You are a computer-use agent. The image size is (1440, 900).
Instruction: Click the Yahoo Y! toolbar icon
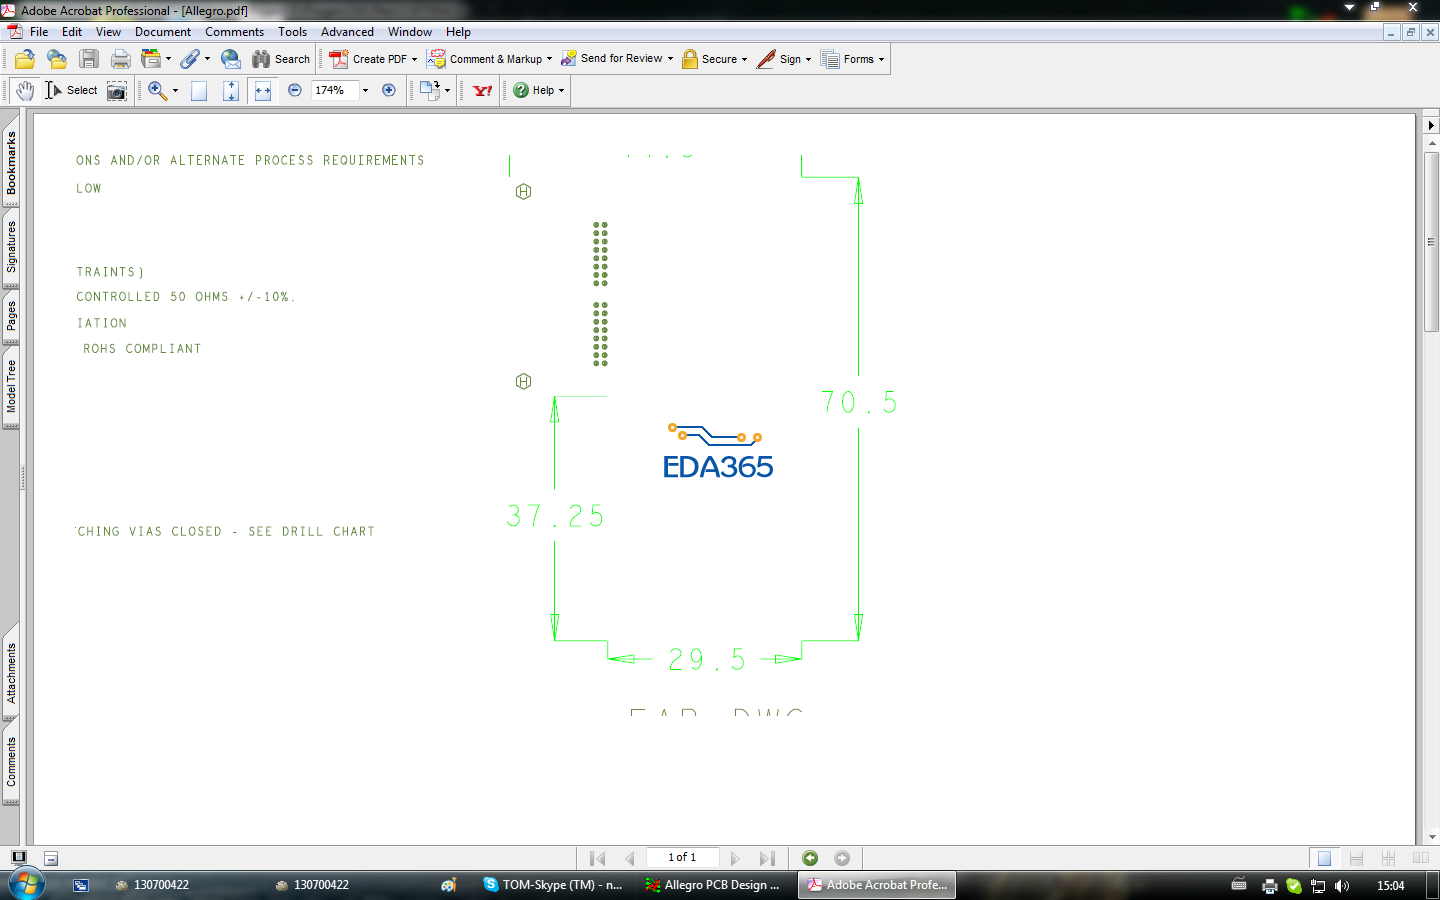pos(483,90)
